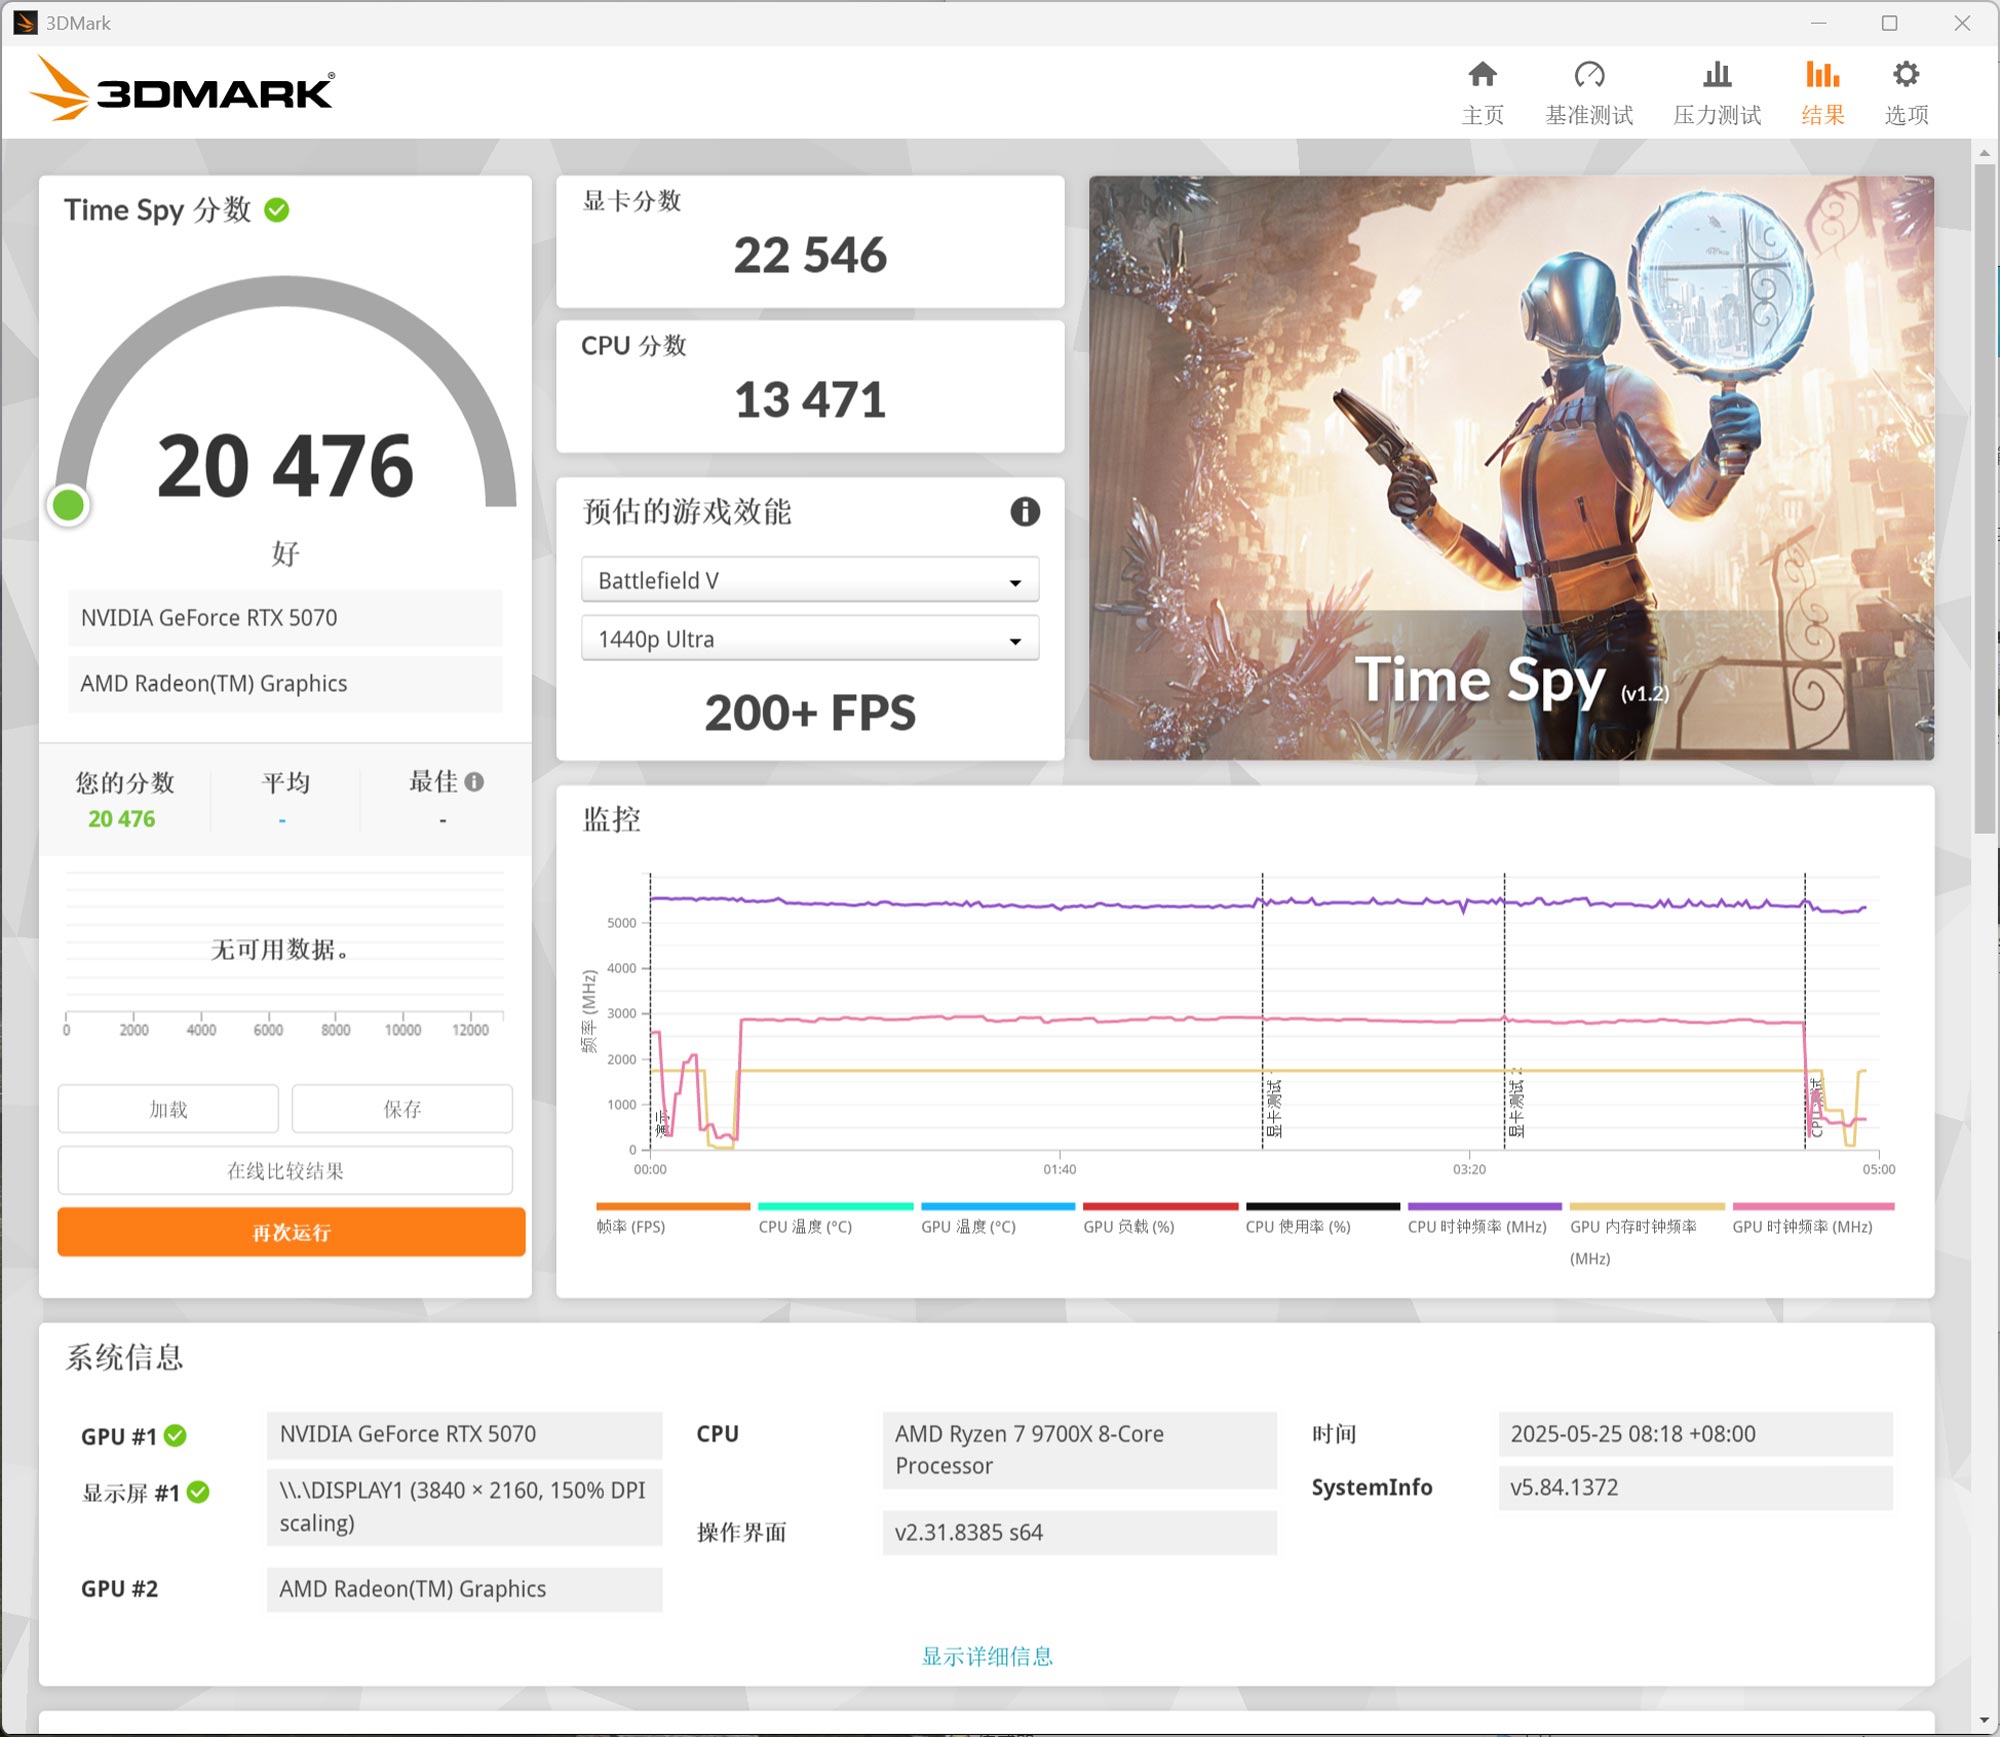
Task: Open the Stress Test bar chart icon
Action: [x=1716, y=76]
